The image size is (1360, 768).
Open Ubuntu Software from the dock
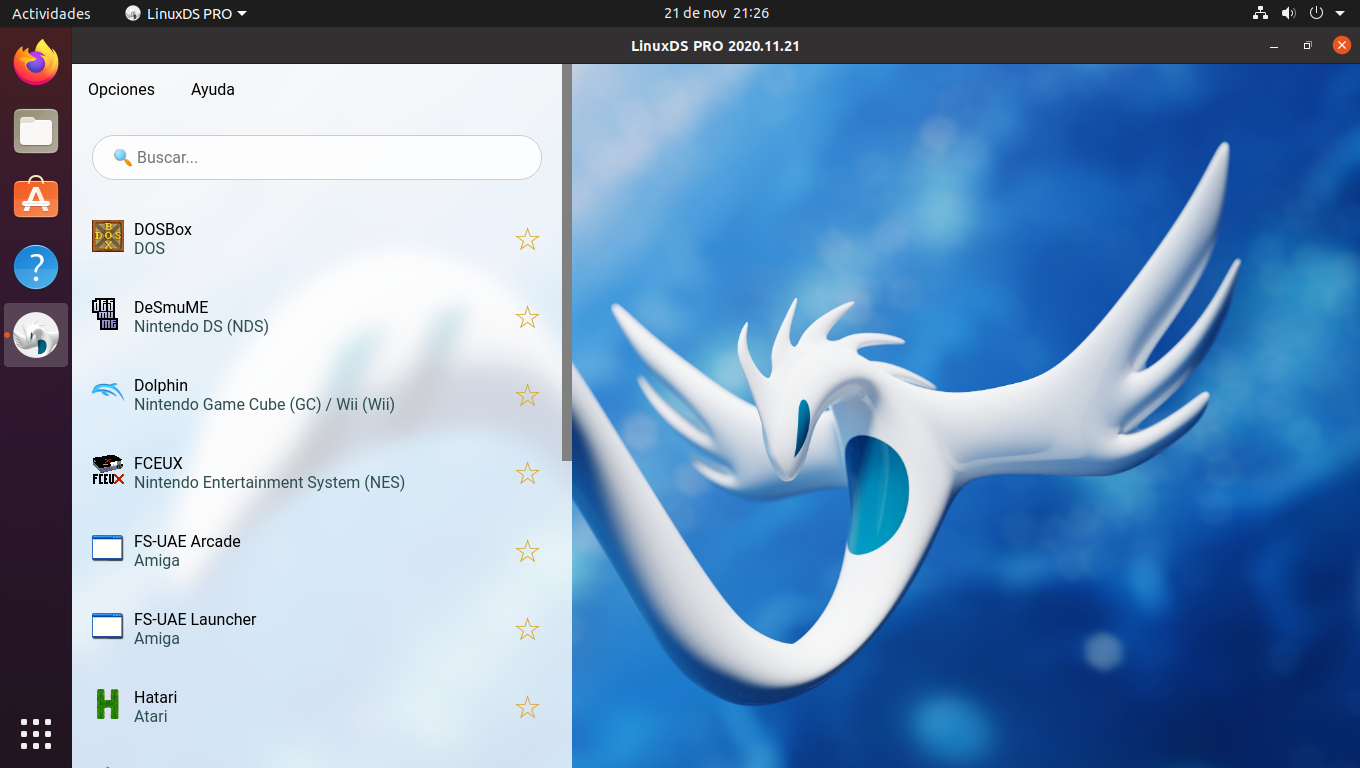pos(36,198)
